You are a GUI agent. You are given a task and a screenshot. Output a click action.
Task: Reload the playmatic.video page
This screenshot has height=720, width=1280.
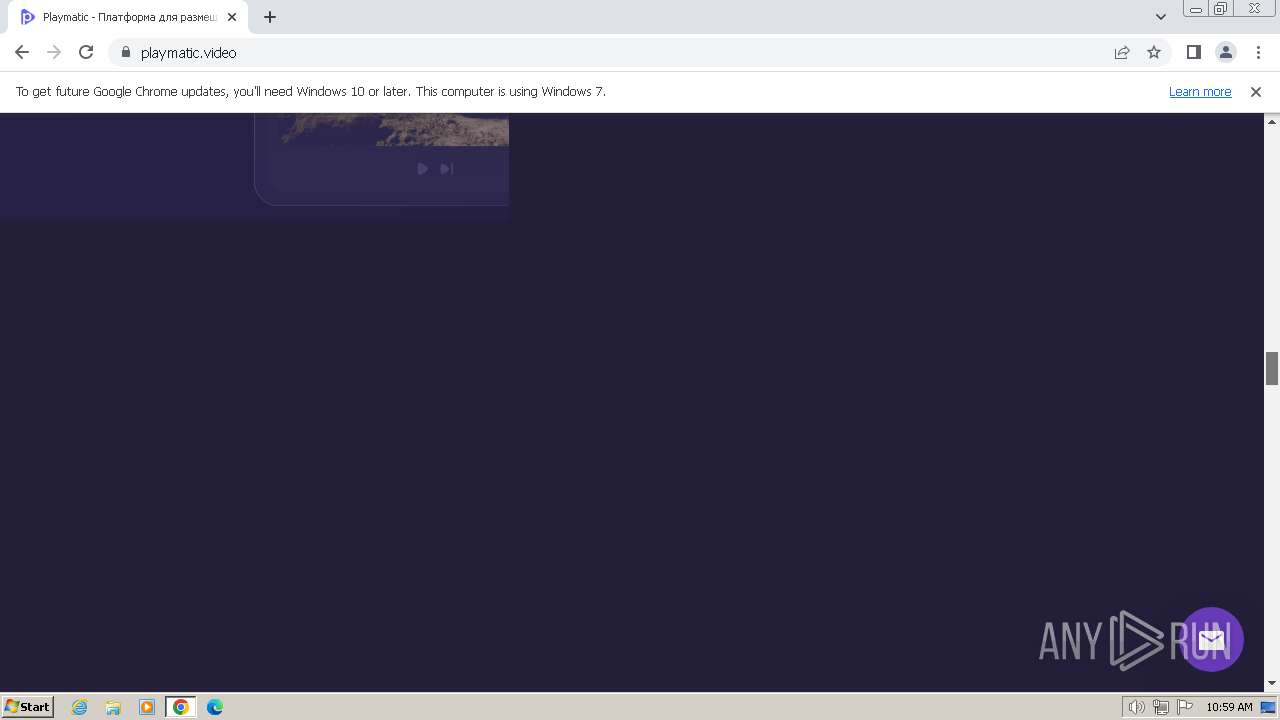86,52
